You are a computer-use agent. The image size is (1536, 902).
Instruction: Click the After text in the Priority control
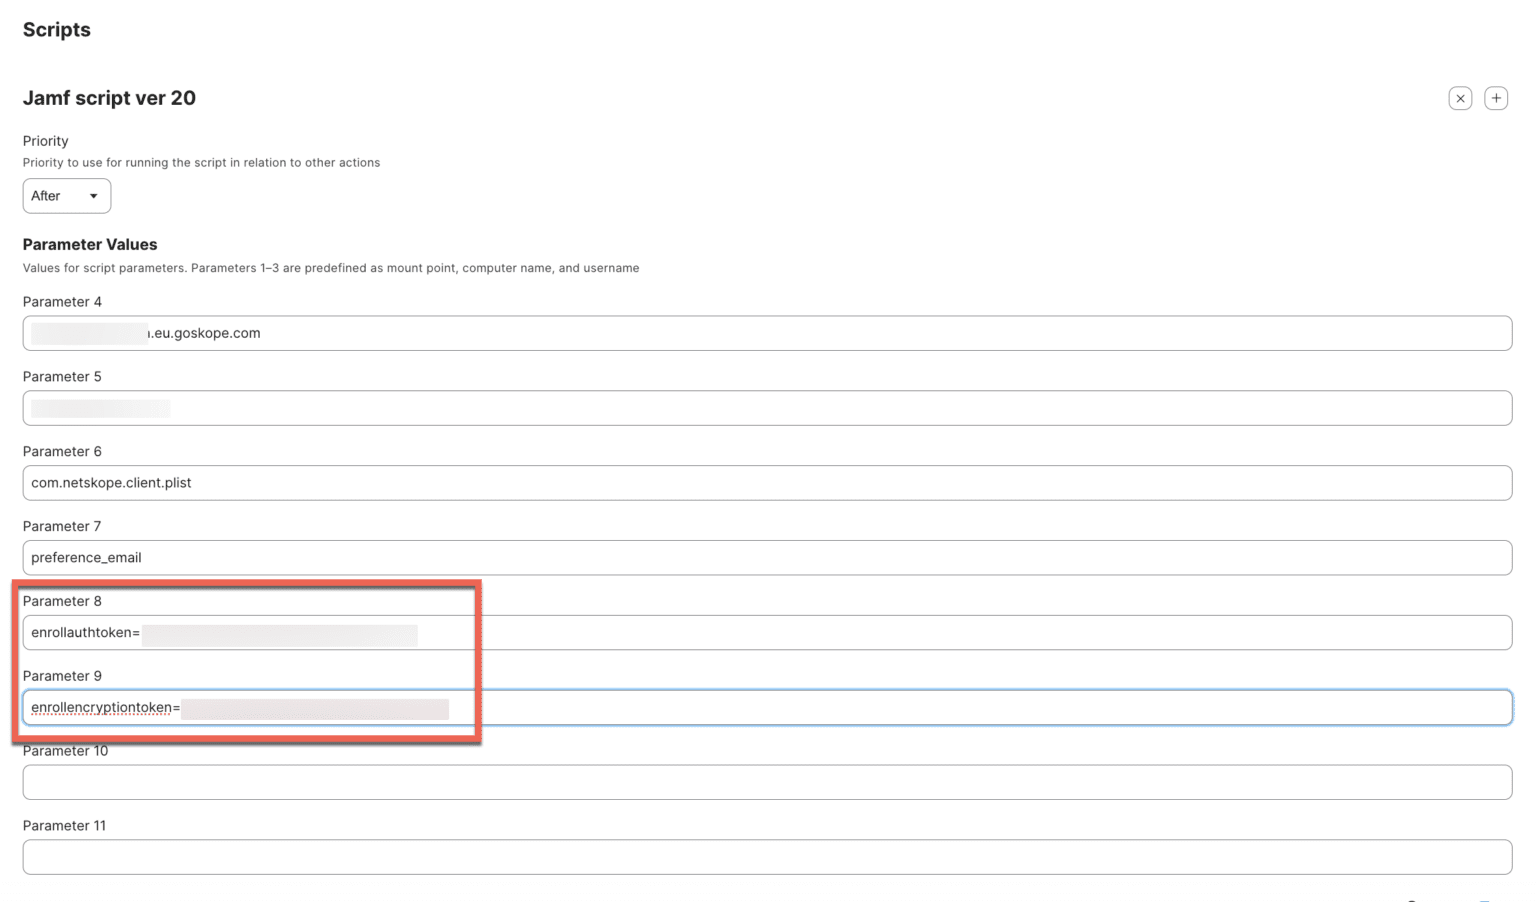44,195
